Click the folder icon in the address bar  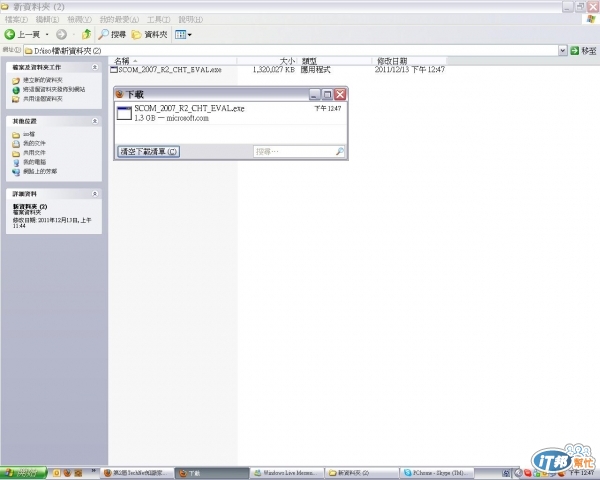(28, 51)
